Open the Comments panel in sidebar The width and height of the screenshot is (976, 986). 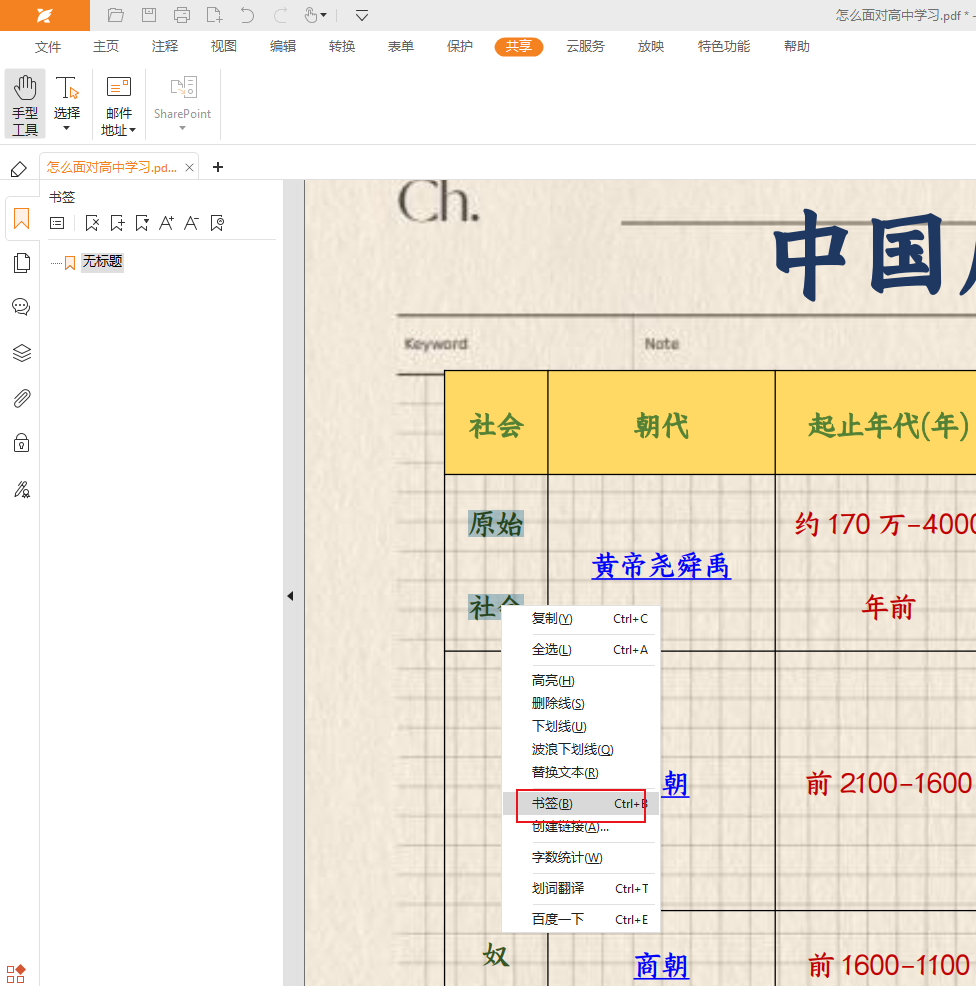(x=21, y=307)
